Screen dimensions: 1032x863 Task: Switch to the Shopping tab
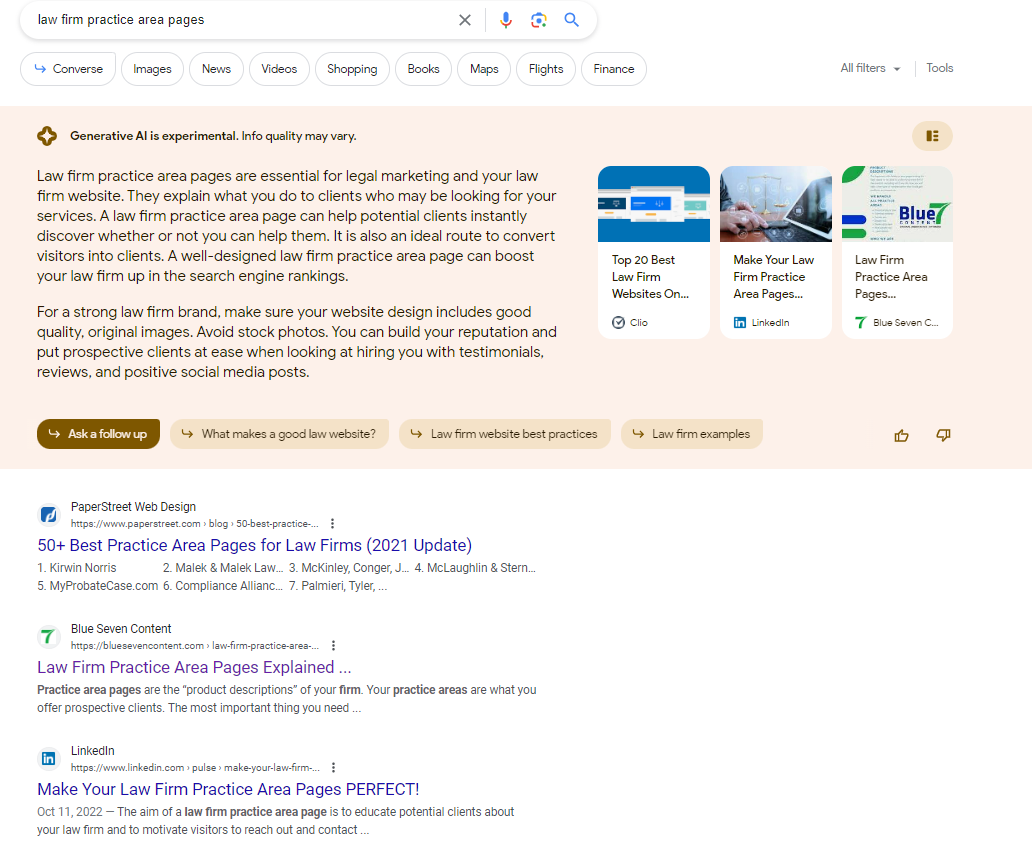click(x=352, y=68)
